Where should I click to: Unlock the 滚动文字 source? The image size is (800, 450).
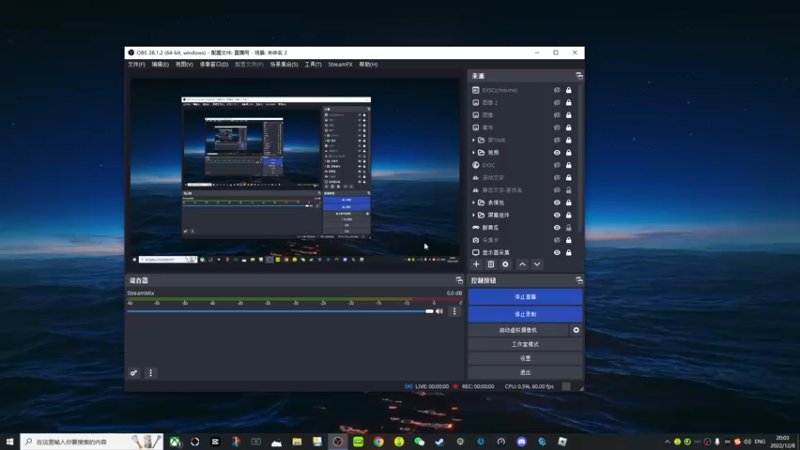(x=568, y=178)
